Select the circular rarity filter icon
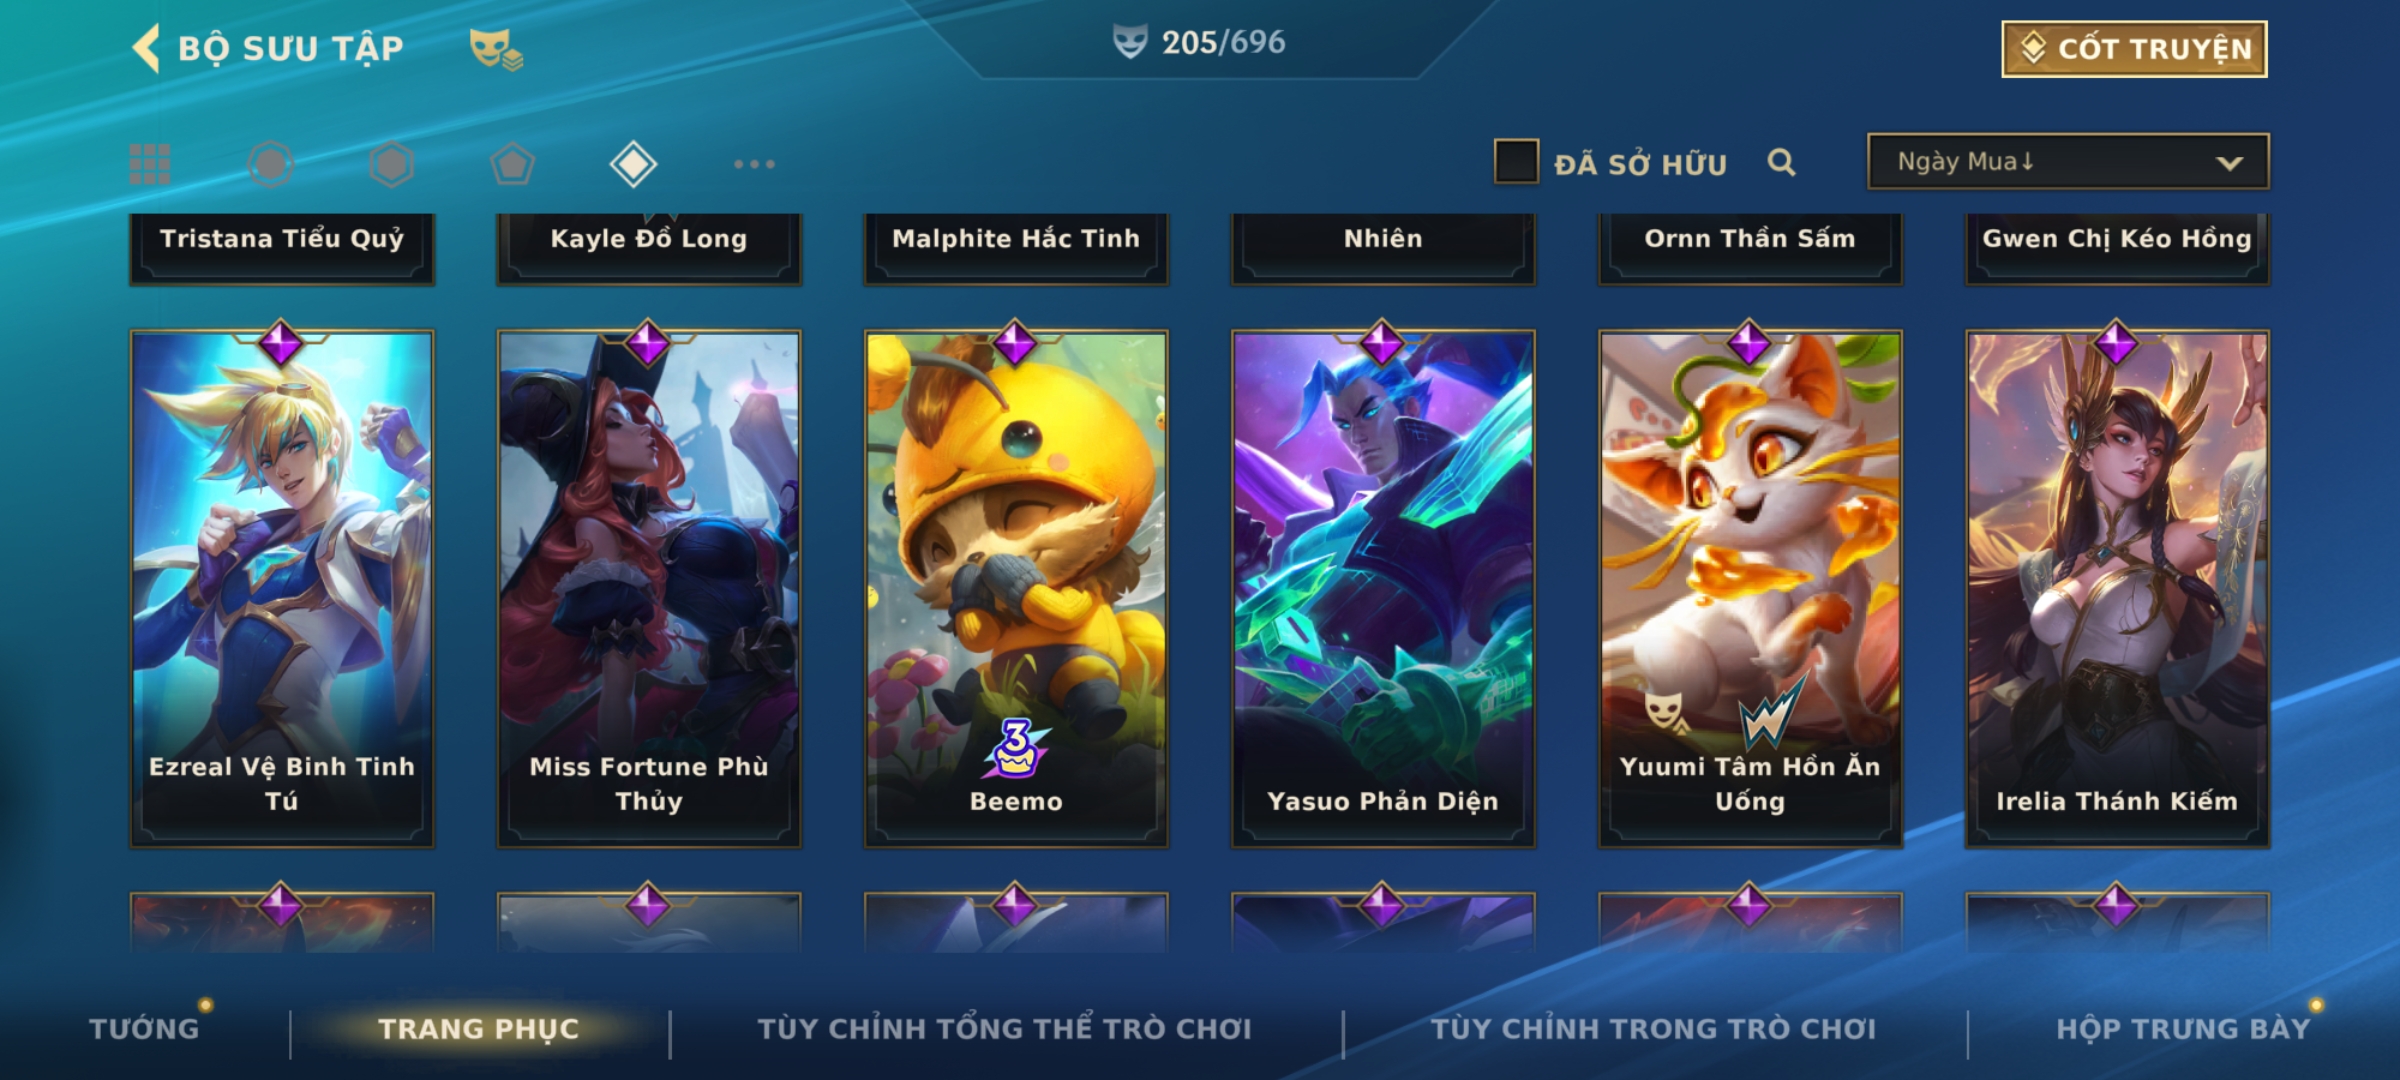 point(271,164)
